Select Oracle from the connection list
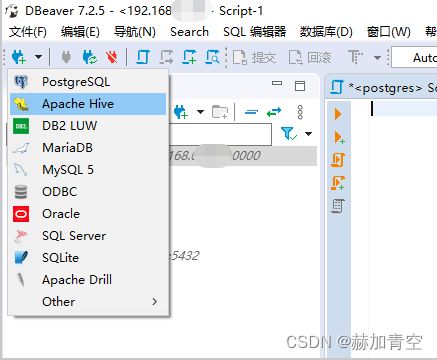 (x=88, y=214)
